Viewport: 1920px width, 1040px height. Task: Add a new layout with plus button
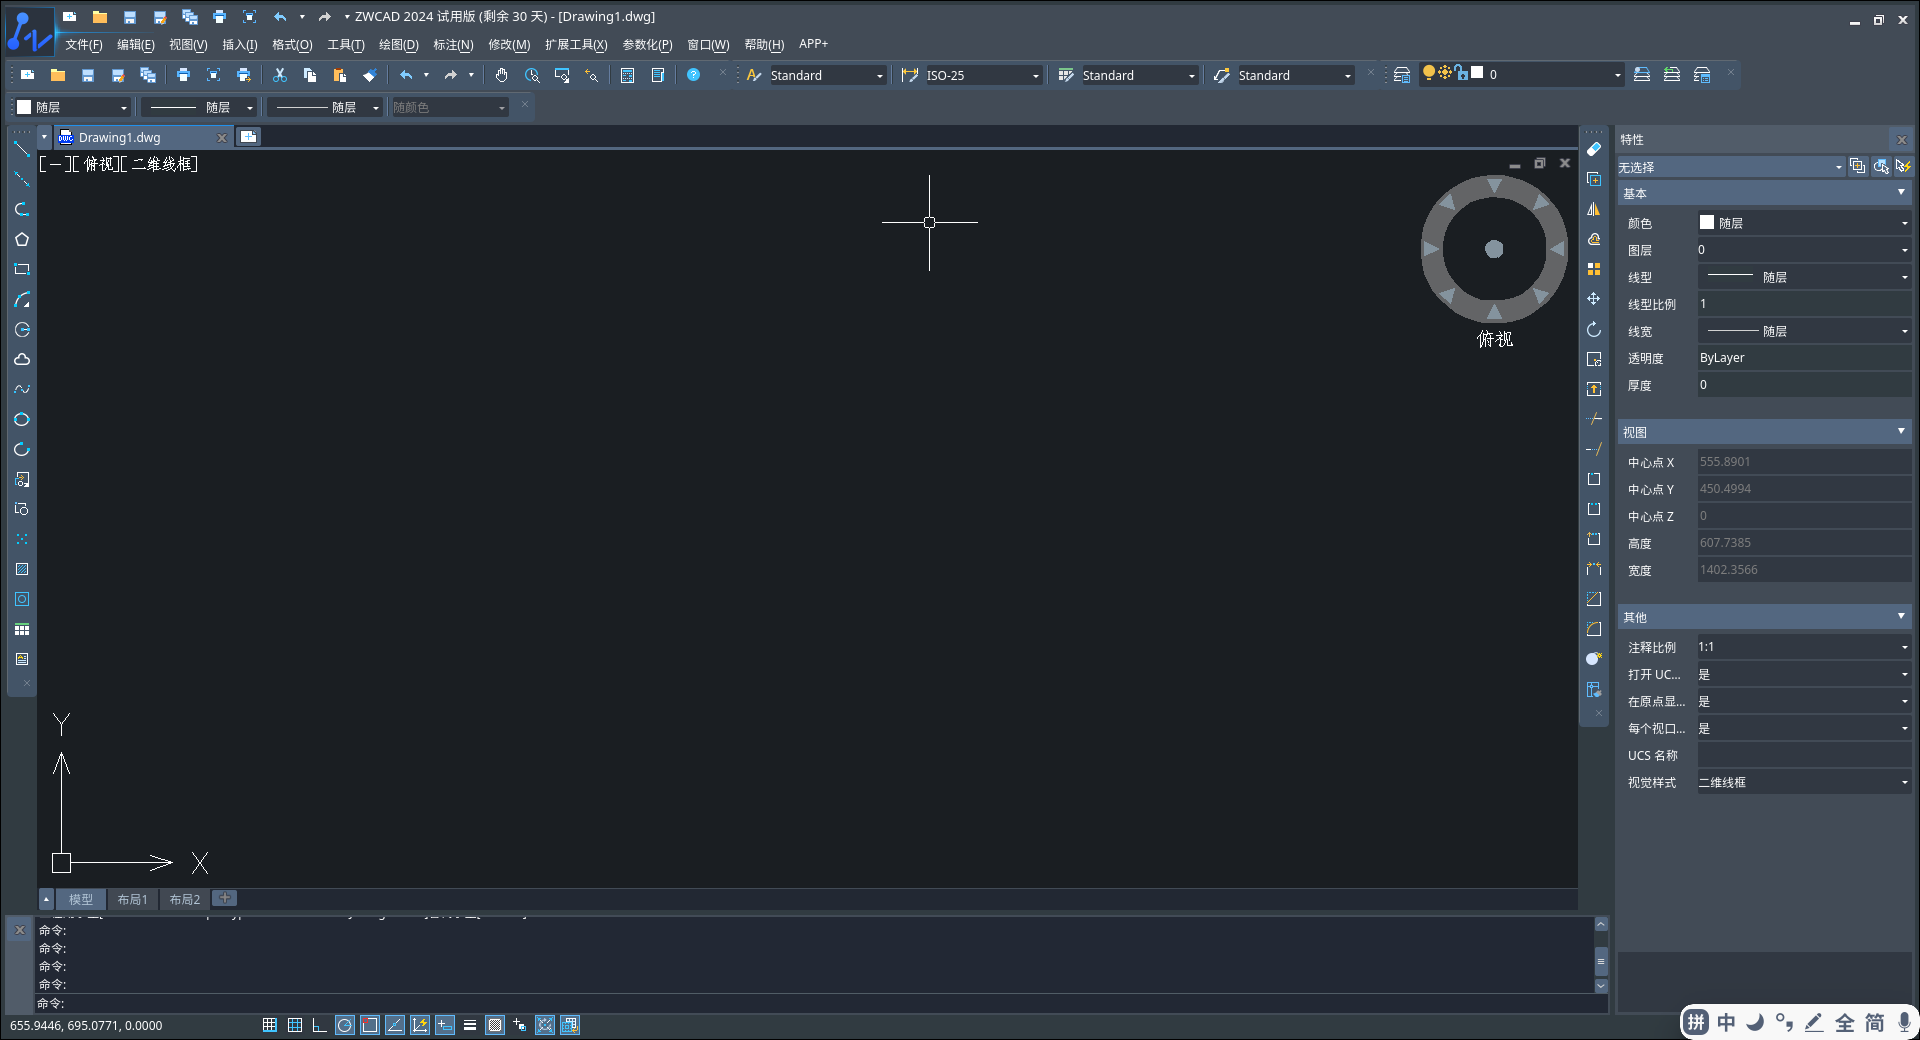225,898
